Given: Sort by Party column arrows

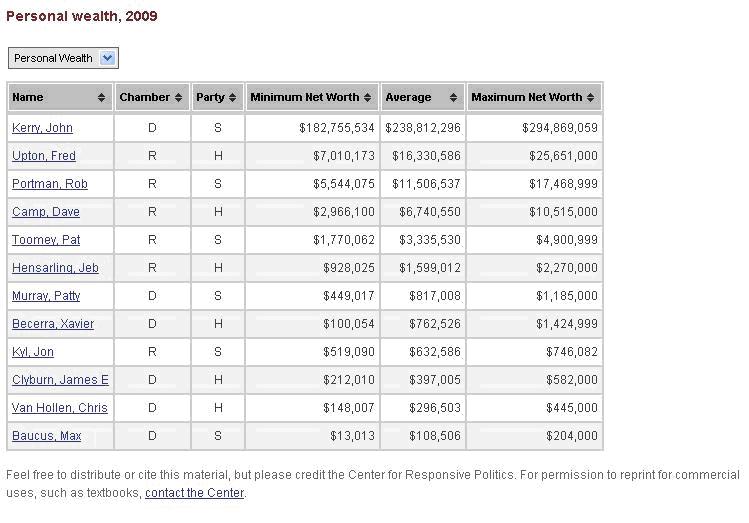Looking at the screenshot, I should (x=232, y=97).
